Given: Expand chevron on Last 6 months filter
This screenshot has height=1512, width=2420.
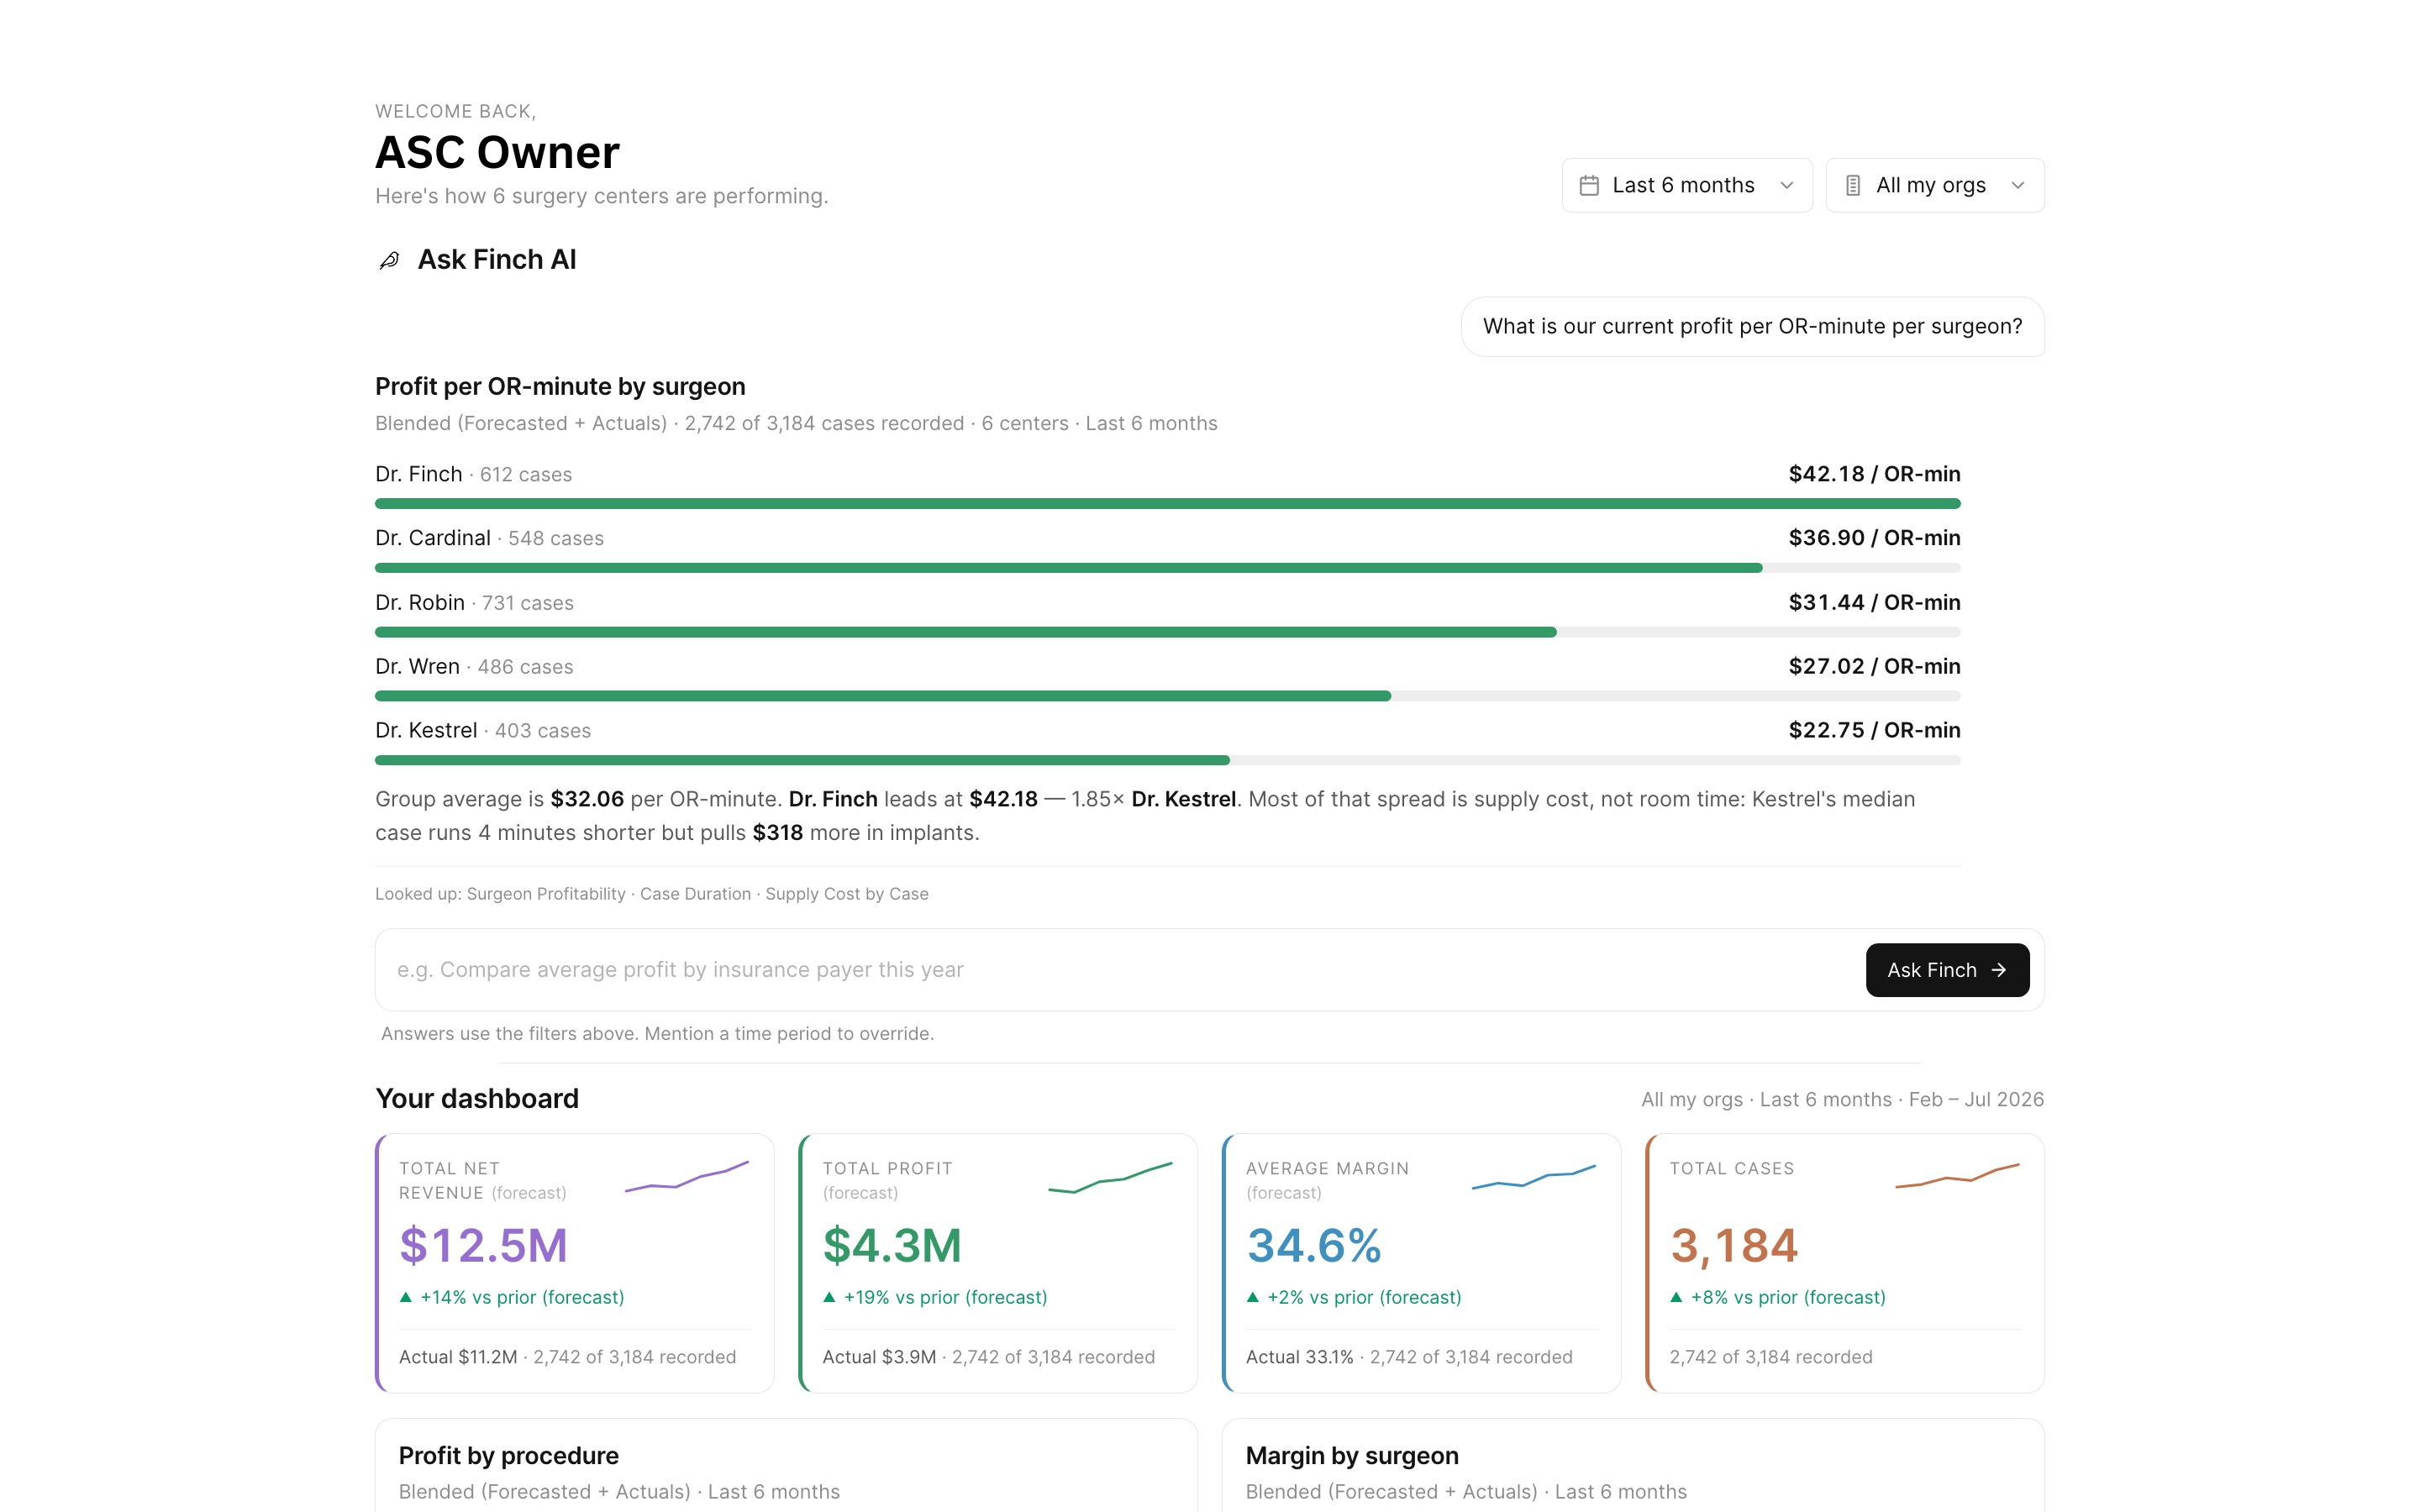Looking at the screenshot, I should click(x=1787, y=185).
